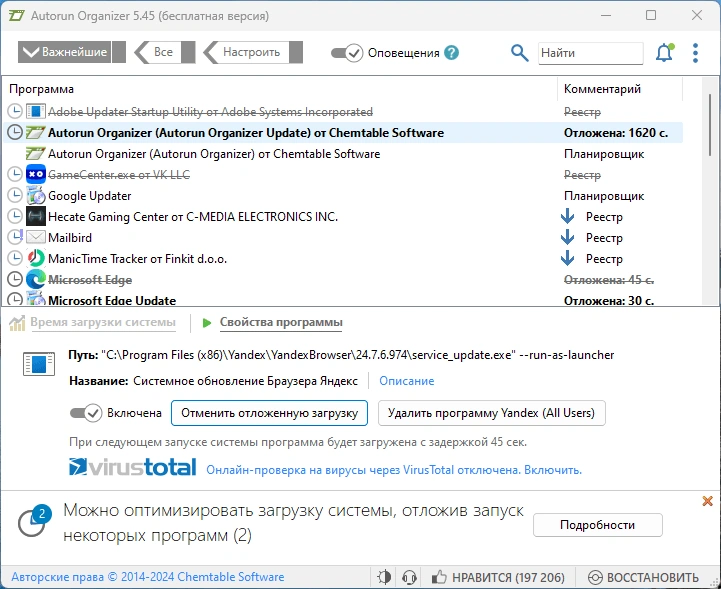721x589 pixels.
Task: Click the Microsoft Edge browser icon
Action: (x=35, y=279)
